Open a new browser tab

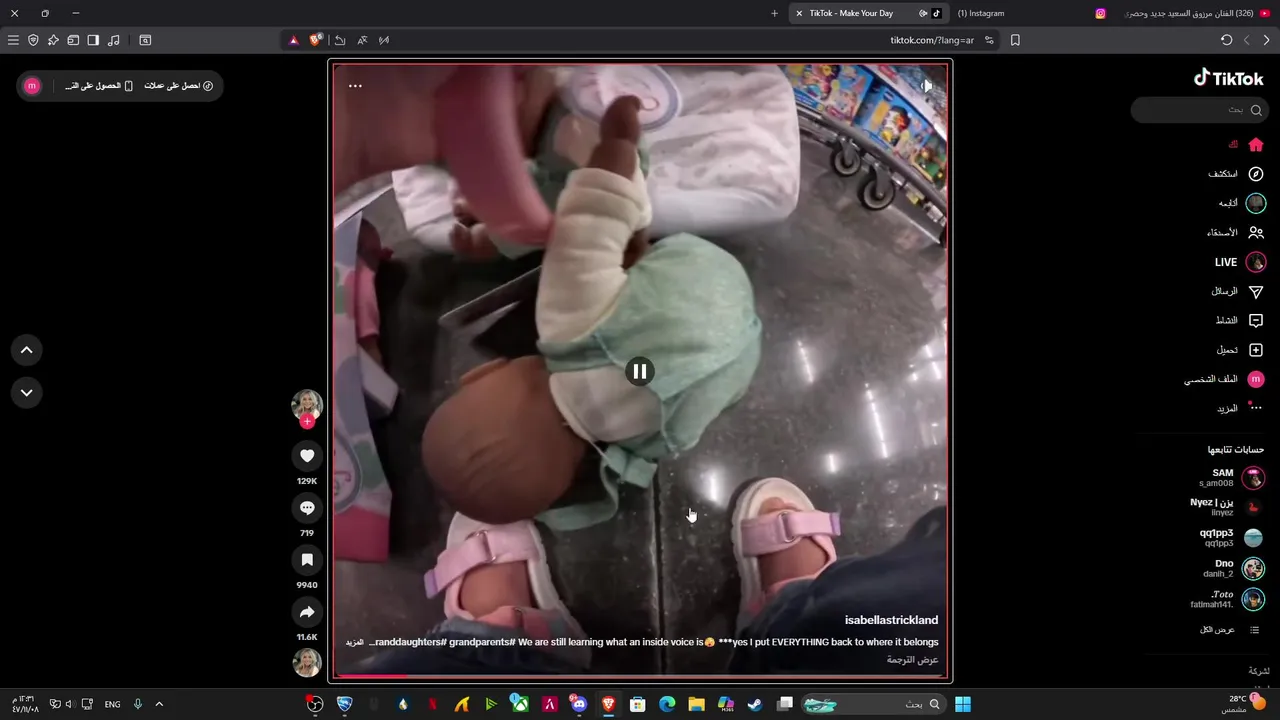774,13
